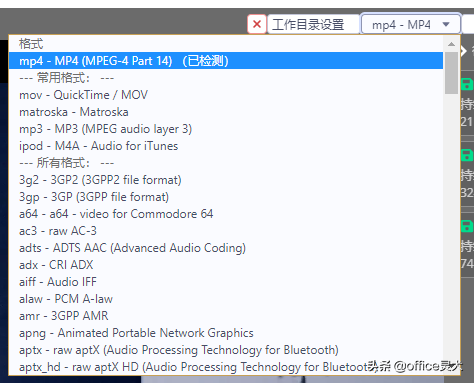Choose apng - Animated Portable Network Graphics
Viewport: 474px width, 383px height.
pos(226,333)
